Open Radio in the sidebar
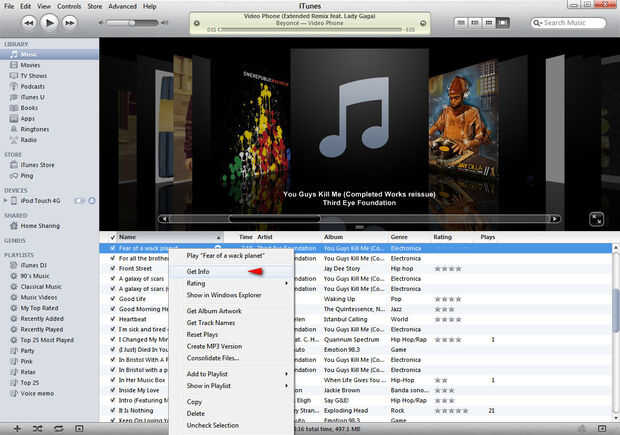This screenshot has height=435, width=620. pos(28,140)
